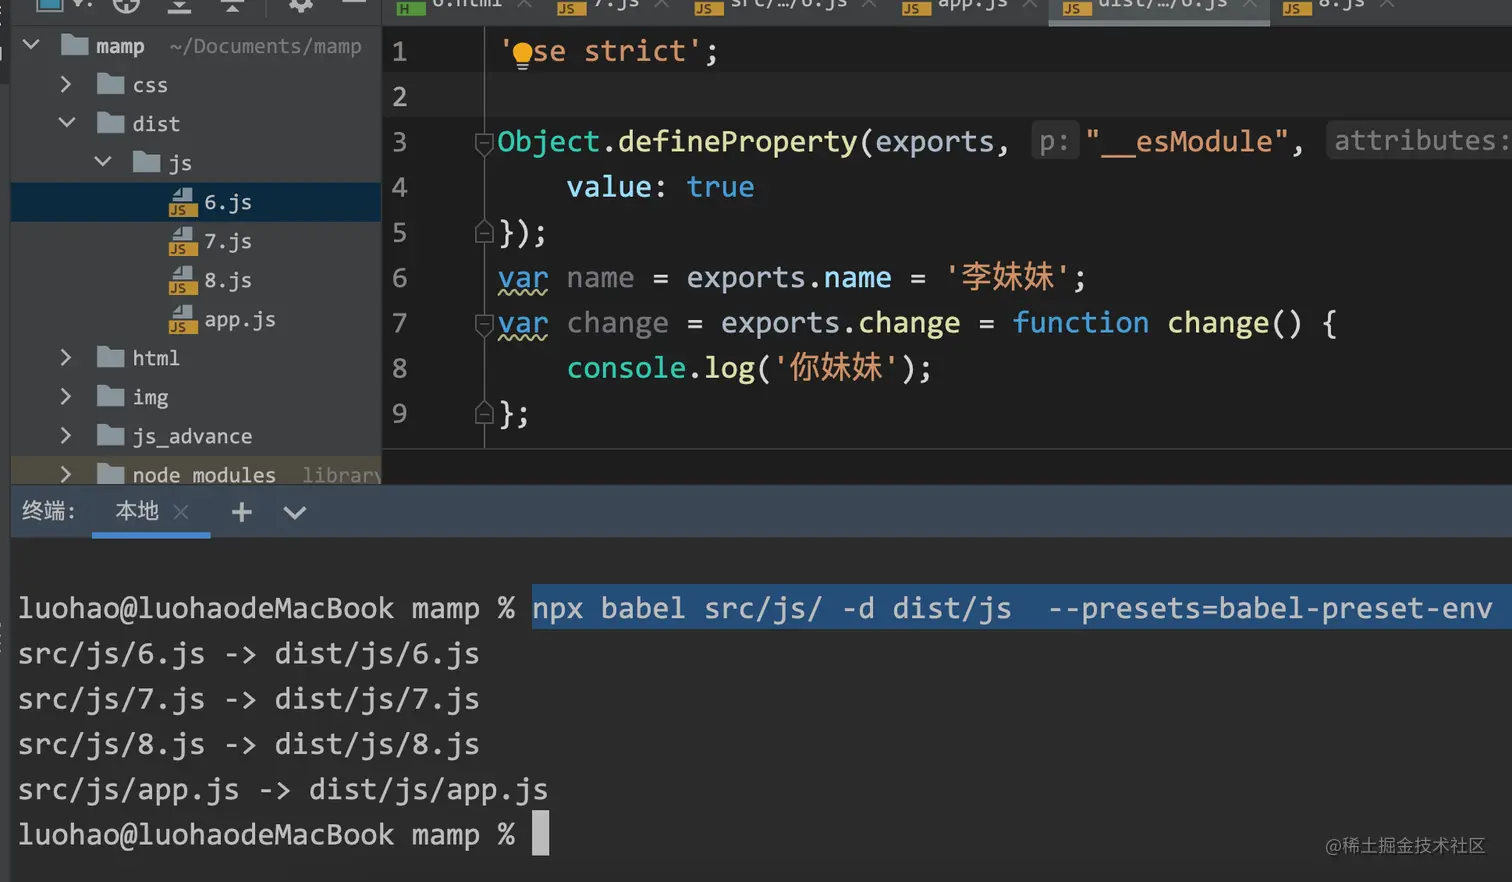Fold the Object.defineProperty block at line 3
The height and width of the screenshot is (882, 1512).
(x=484, y=143)
